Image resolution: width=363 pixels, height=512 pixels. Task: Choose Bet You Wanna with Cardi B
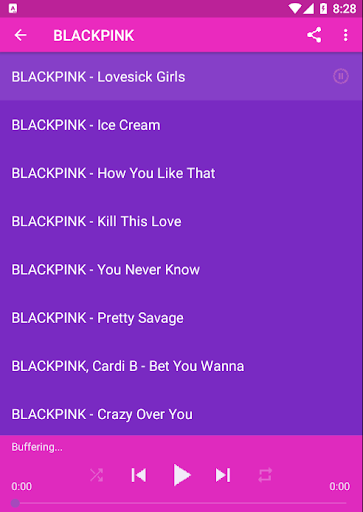(181, 366)
